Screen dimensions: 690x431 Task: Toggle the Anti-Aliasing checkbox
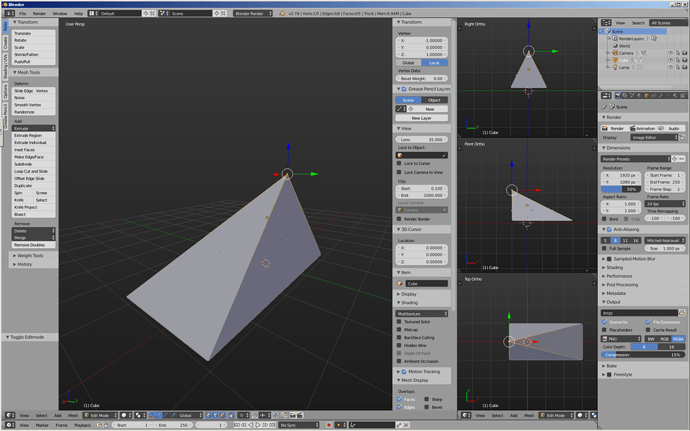pos(609,229)
